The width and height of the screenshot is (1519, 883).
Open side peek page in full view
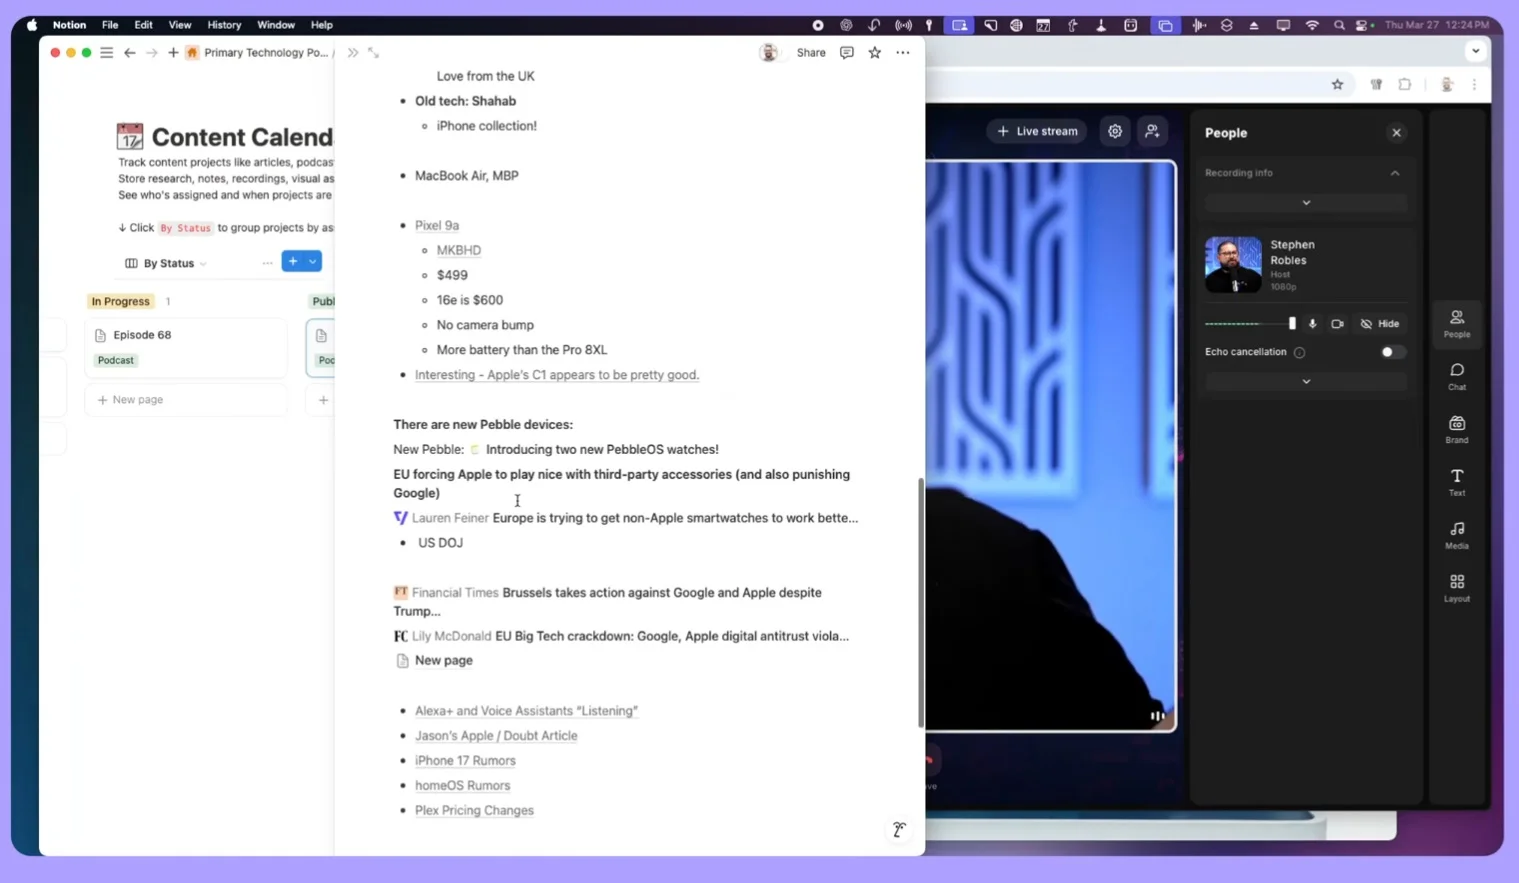click(x=374, y=53)
